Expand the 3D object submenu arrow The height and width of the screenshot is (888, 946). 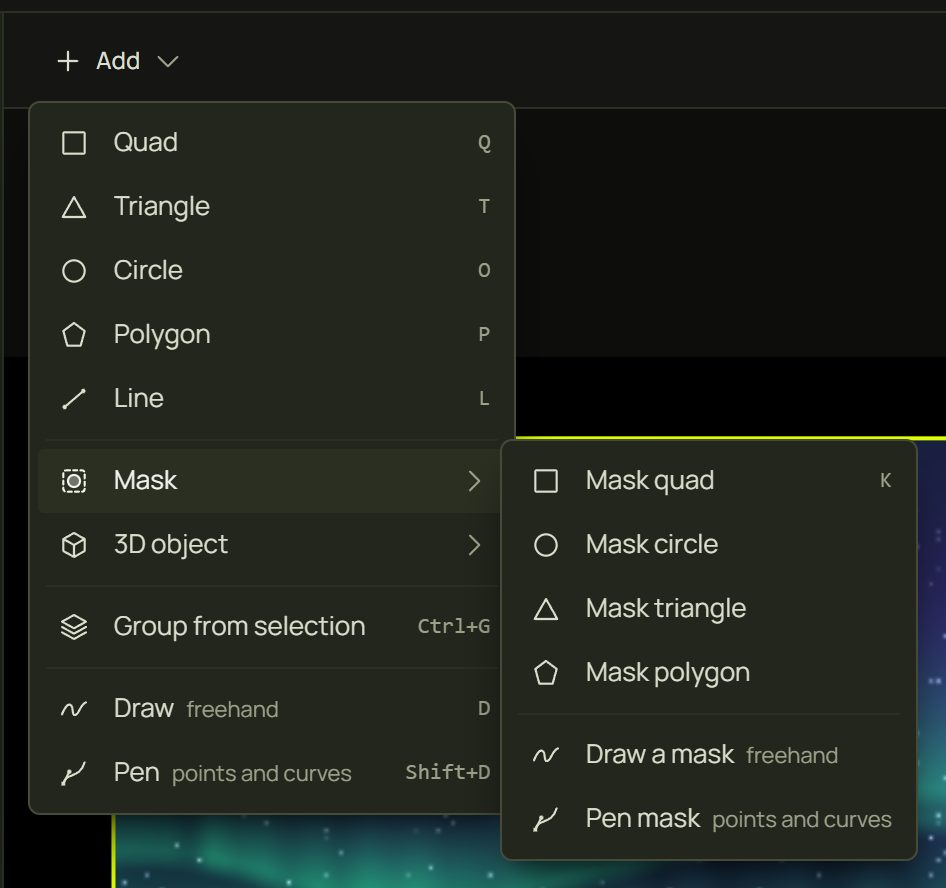click(x=475, y=545)
